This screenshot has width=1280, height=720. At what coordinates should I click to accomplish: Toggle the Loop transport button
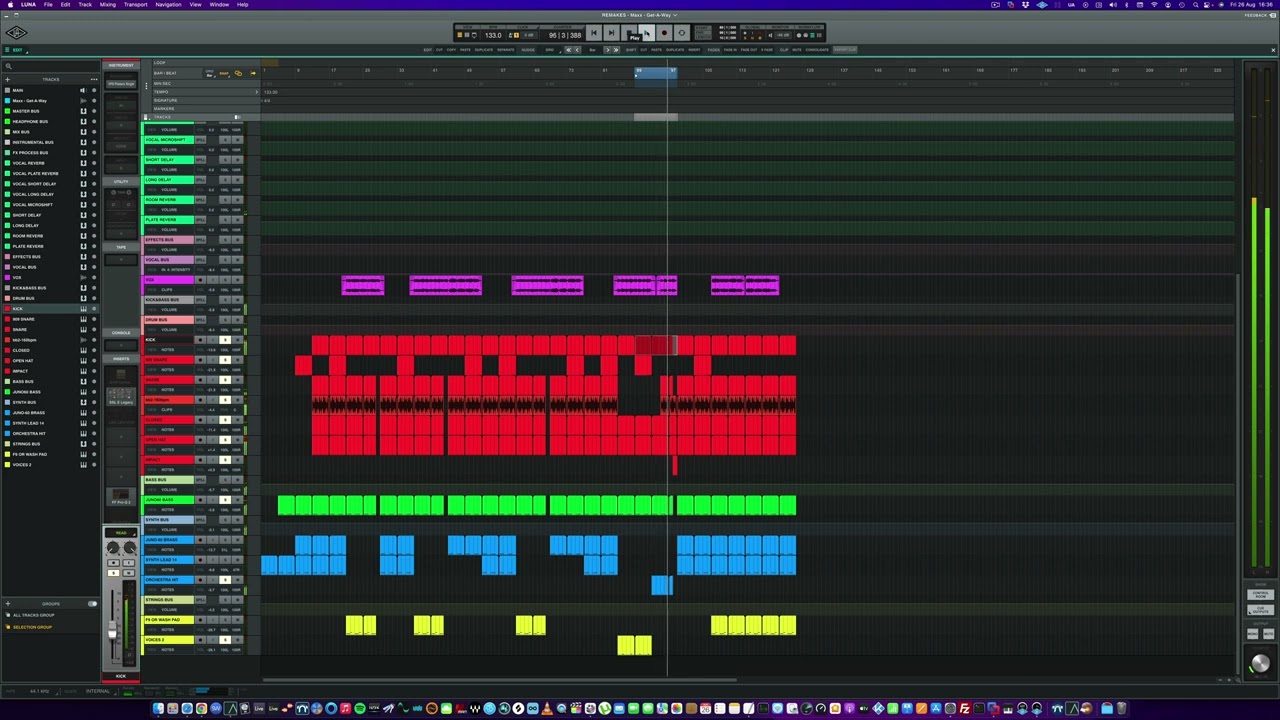pyautogui.click(x=682, y=33)
